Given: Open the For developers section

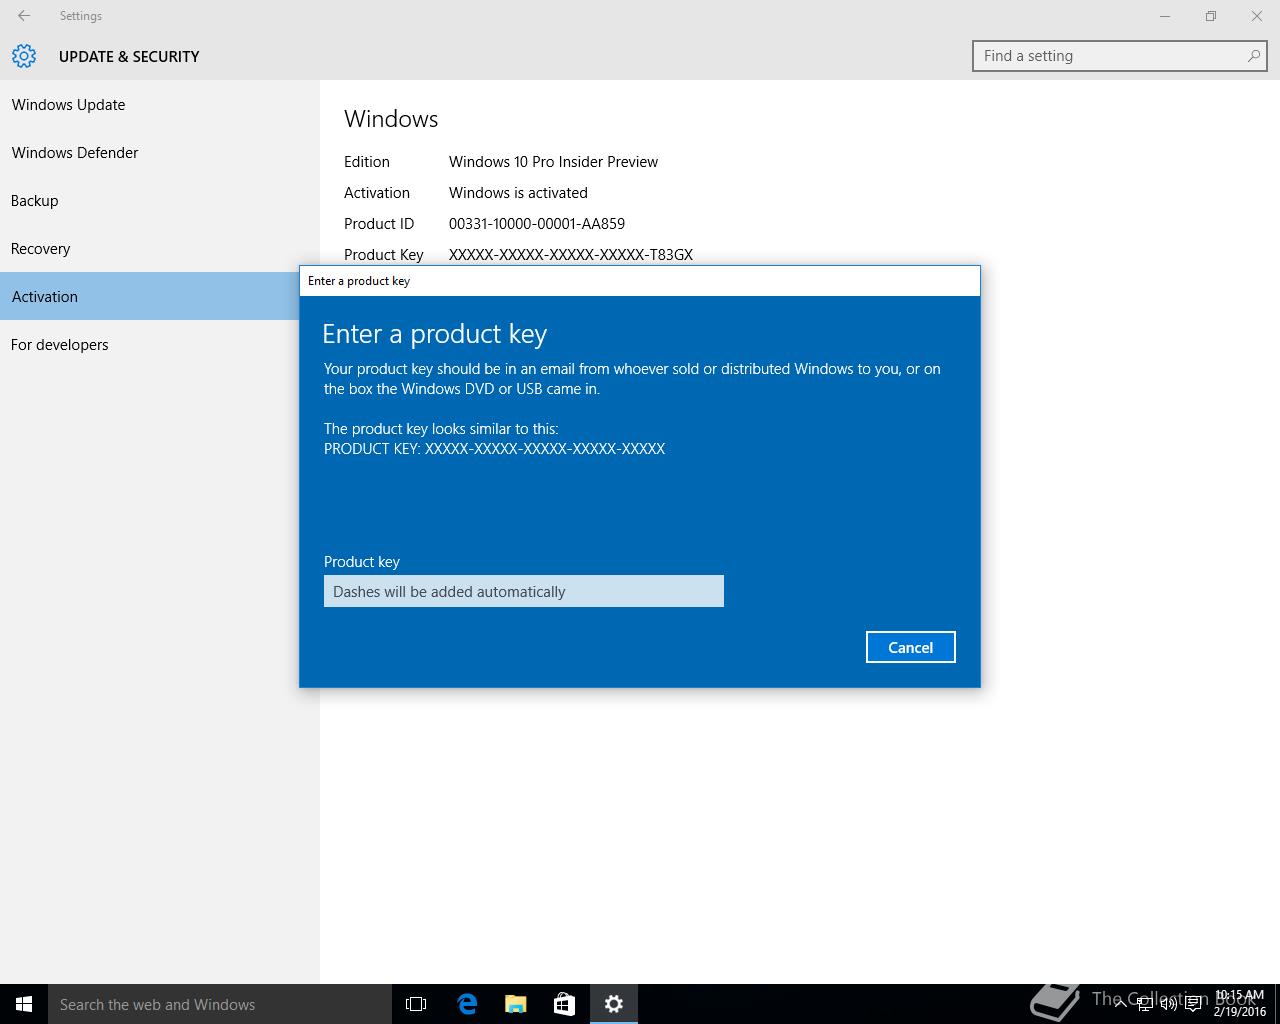Looking at the screenshot, I should point(60,345).
